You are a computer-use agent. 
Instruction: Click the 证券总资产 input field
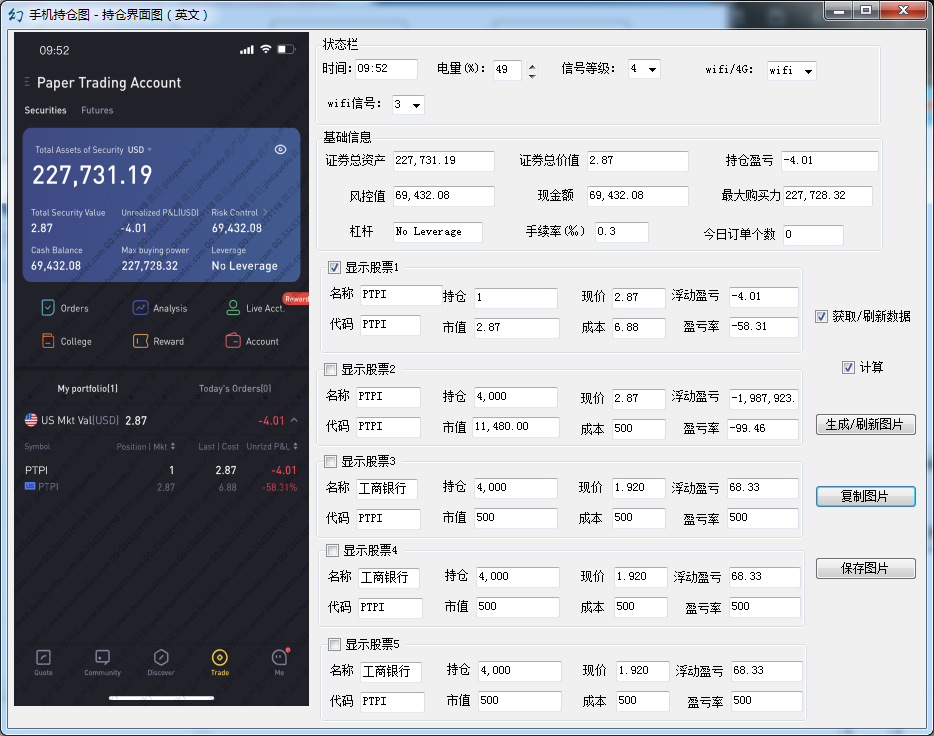(443, 162)
